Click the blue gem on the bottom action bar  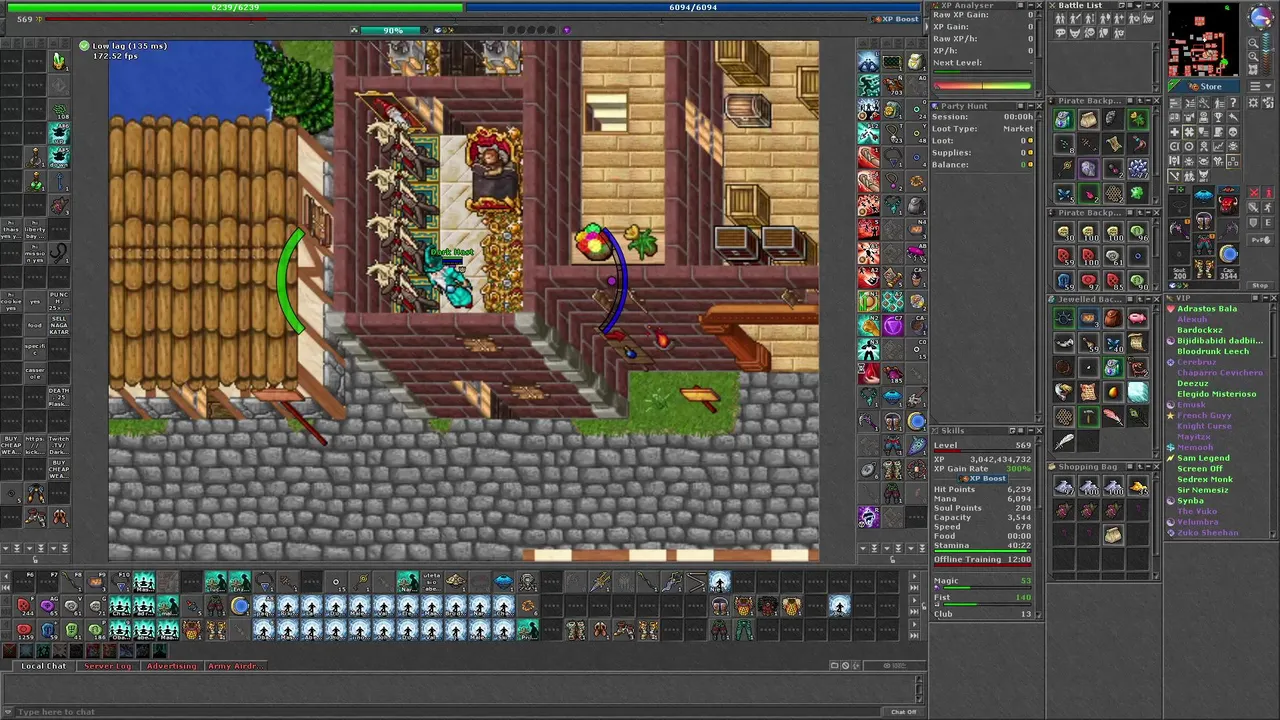tap(503, 582)
